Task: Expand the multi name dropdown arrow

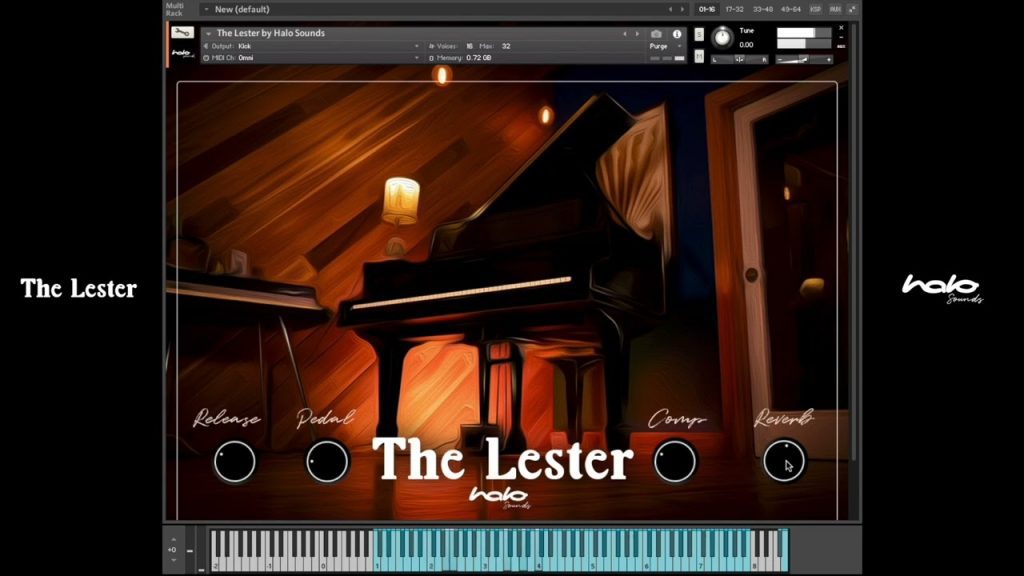Action: [206, 9]
